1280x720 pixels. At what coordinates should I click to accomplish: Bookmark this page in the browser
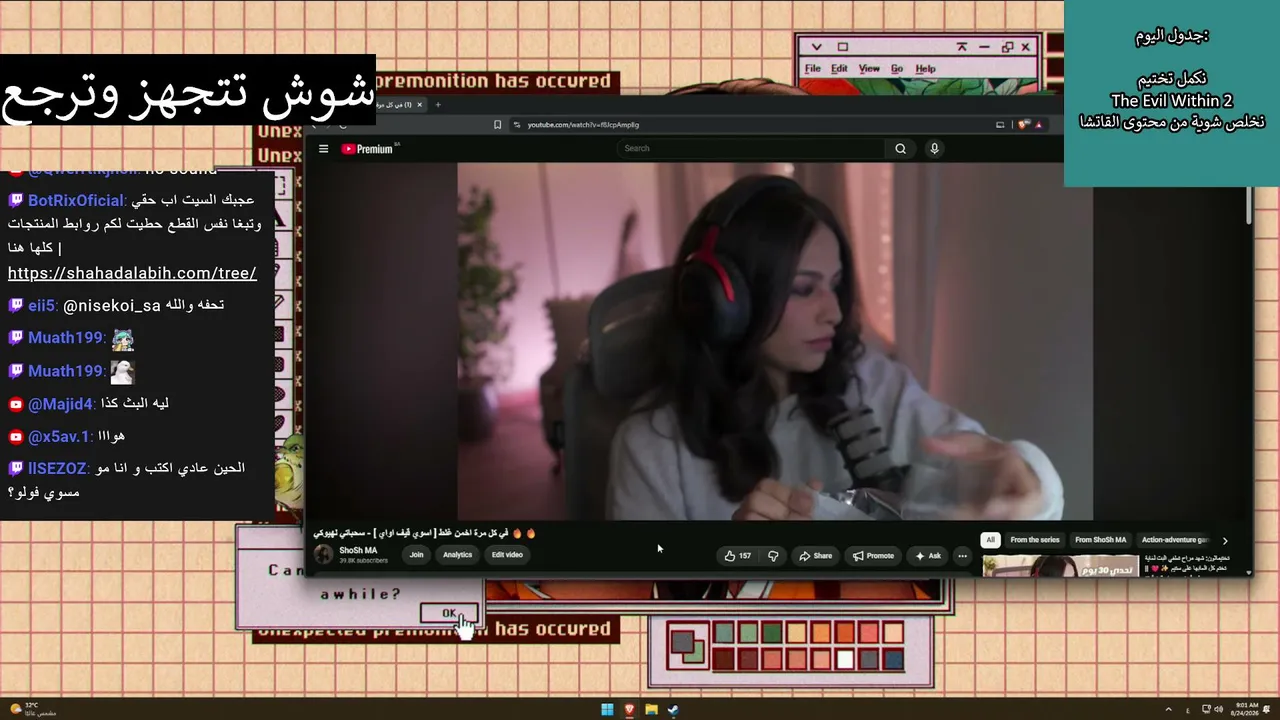tap(497, 125)
